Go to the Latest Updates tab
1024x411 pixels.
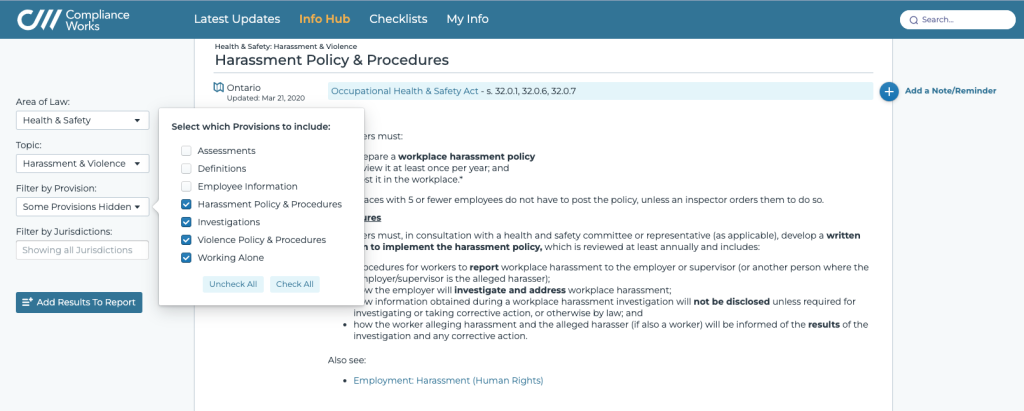(238, 19)
